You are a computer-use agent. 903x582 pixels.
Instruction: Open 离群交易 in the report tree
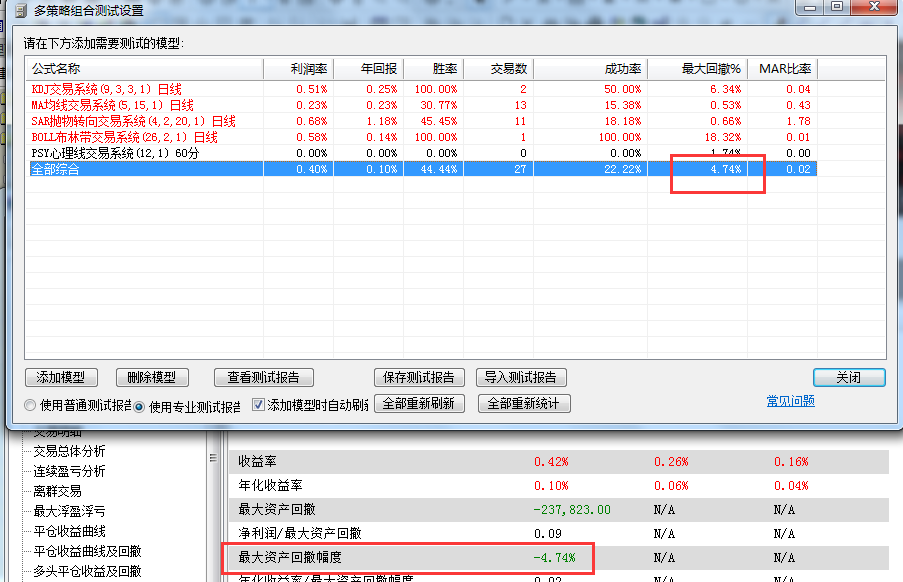pos(57,491)
